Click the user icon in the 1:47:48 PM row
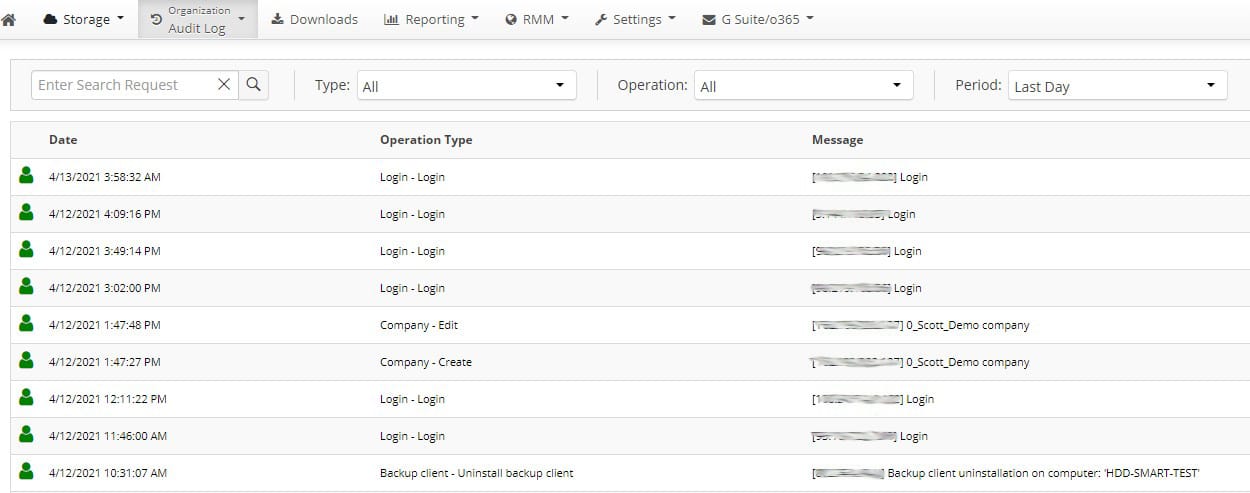This screenshot has width=1250, height=493. pos(26,324)
